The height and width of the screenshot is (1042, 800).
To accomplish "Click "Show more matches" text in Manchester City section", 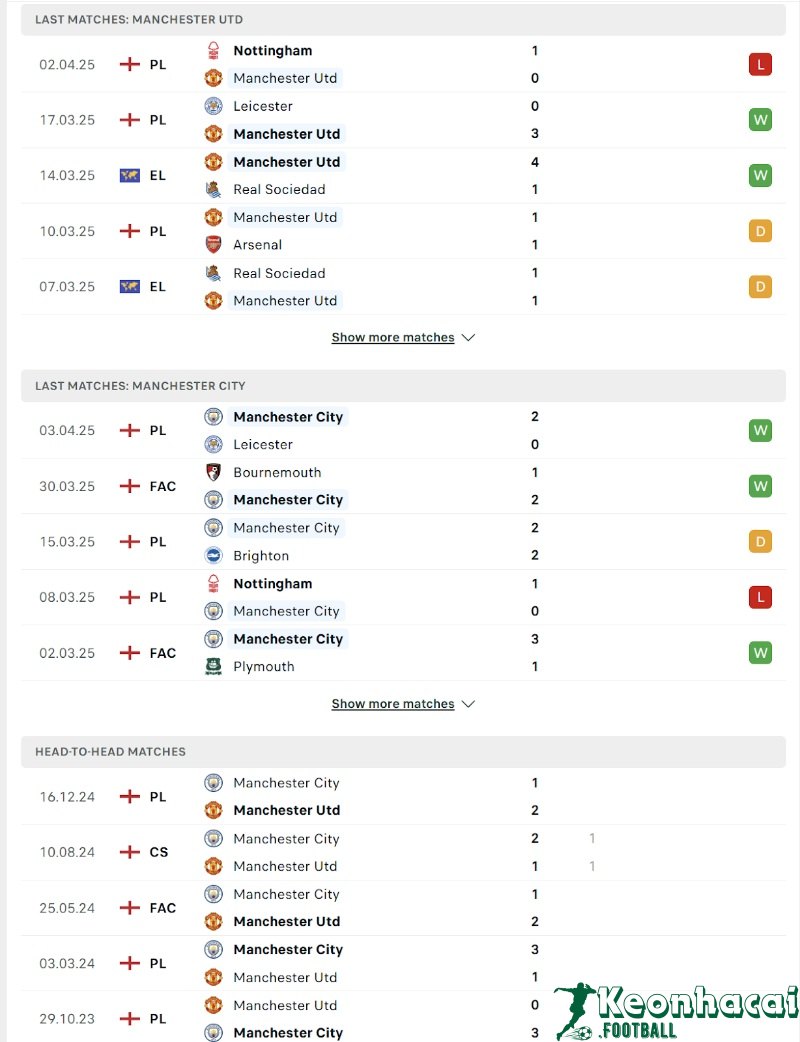I will tap(393, 704).
